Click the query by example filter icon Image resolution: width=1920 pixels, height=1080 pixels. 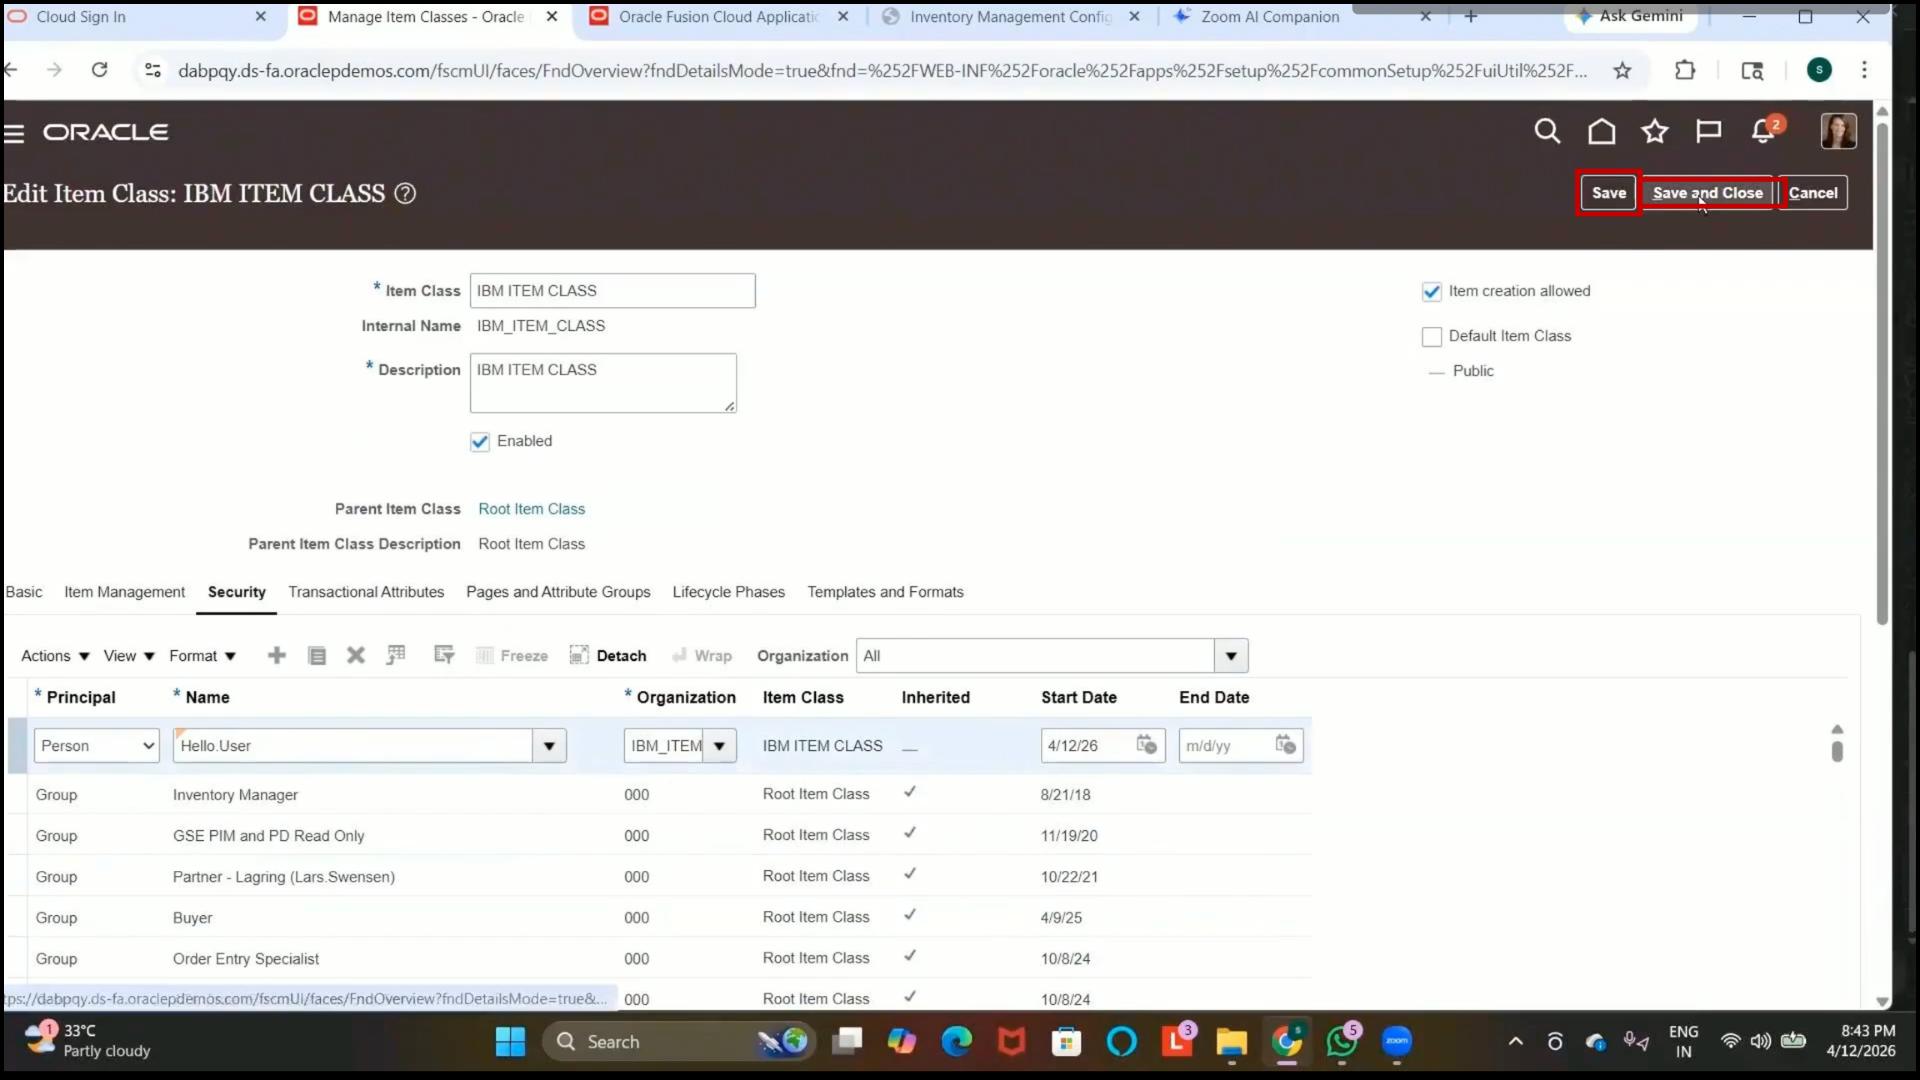coord(444,656)
